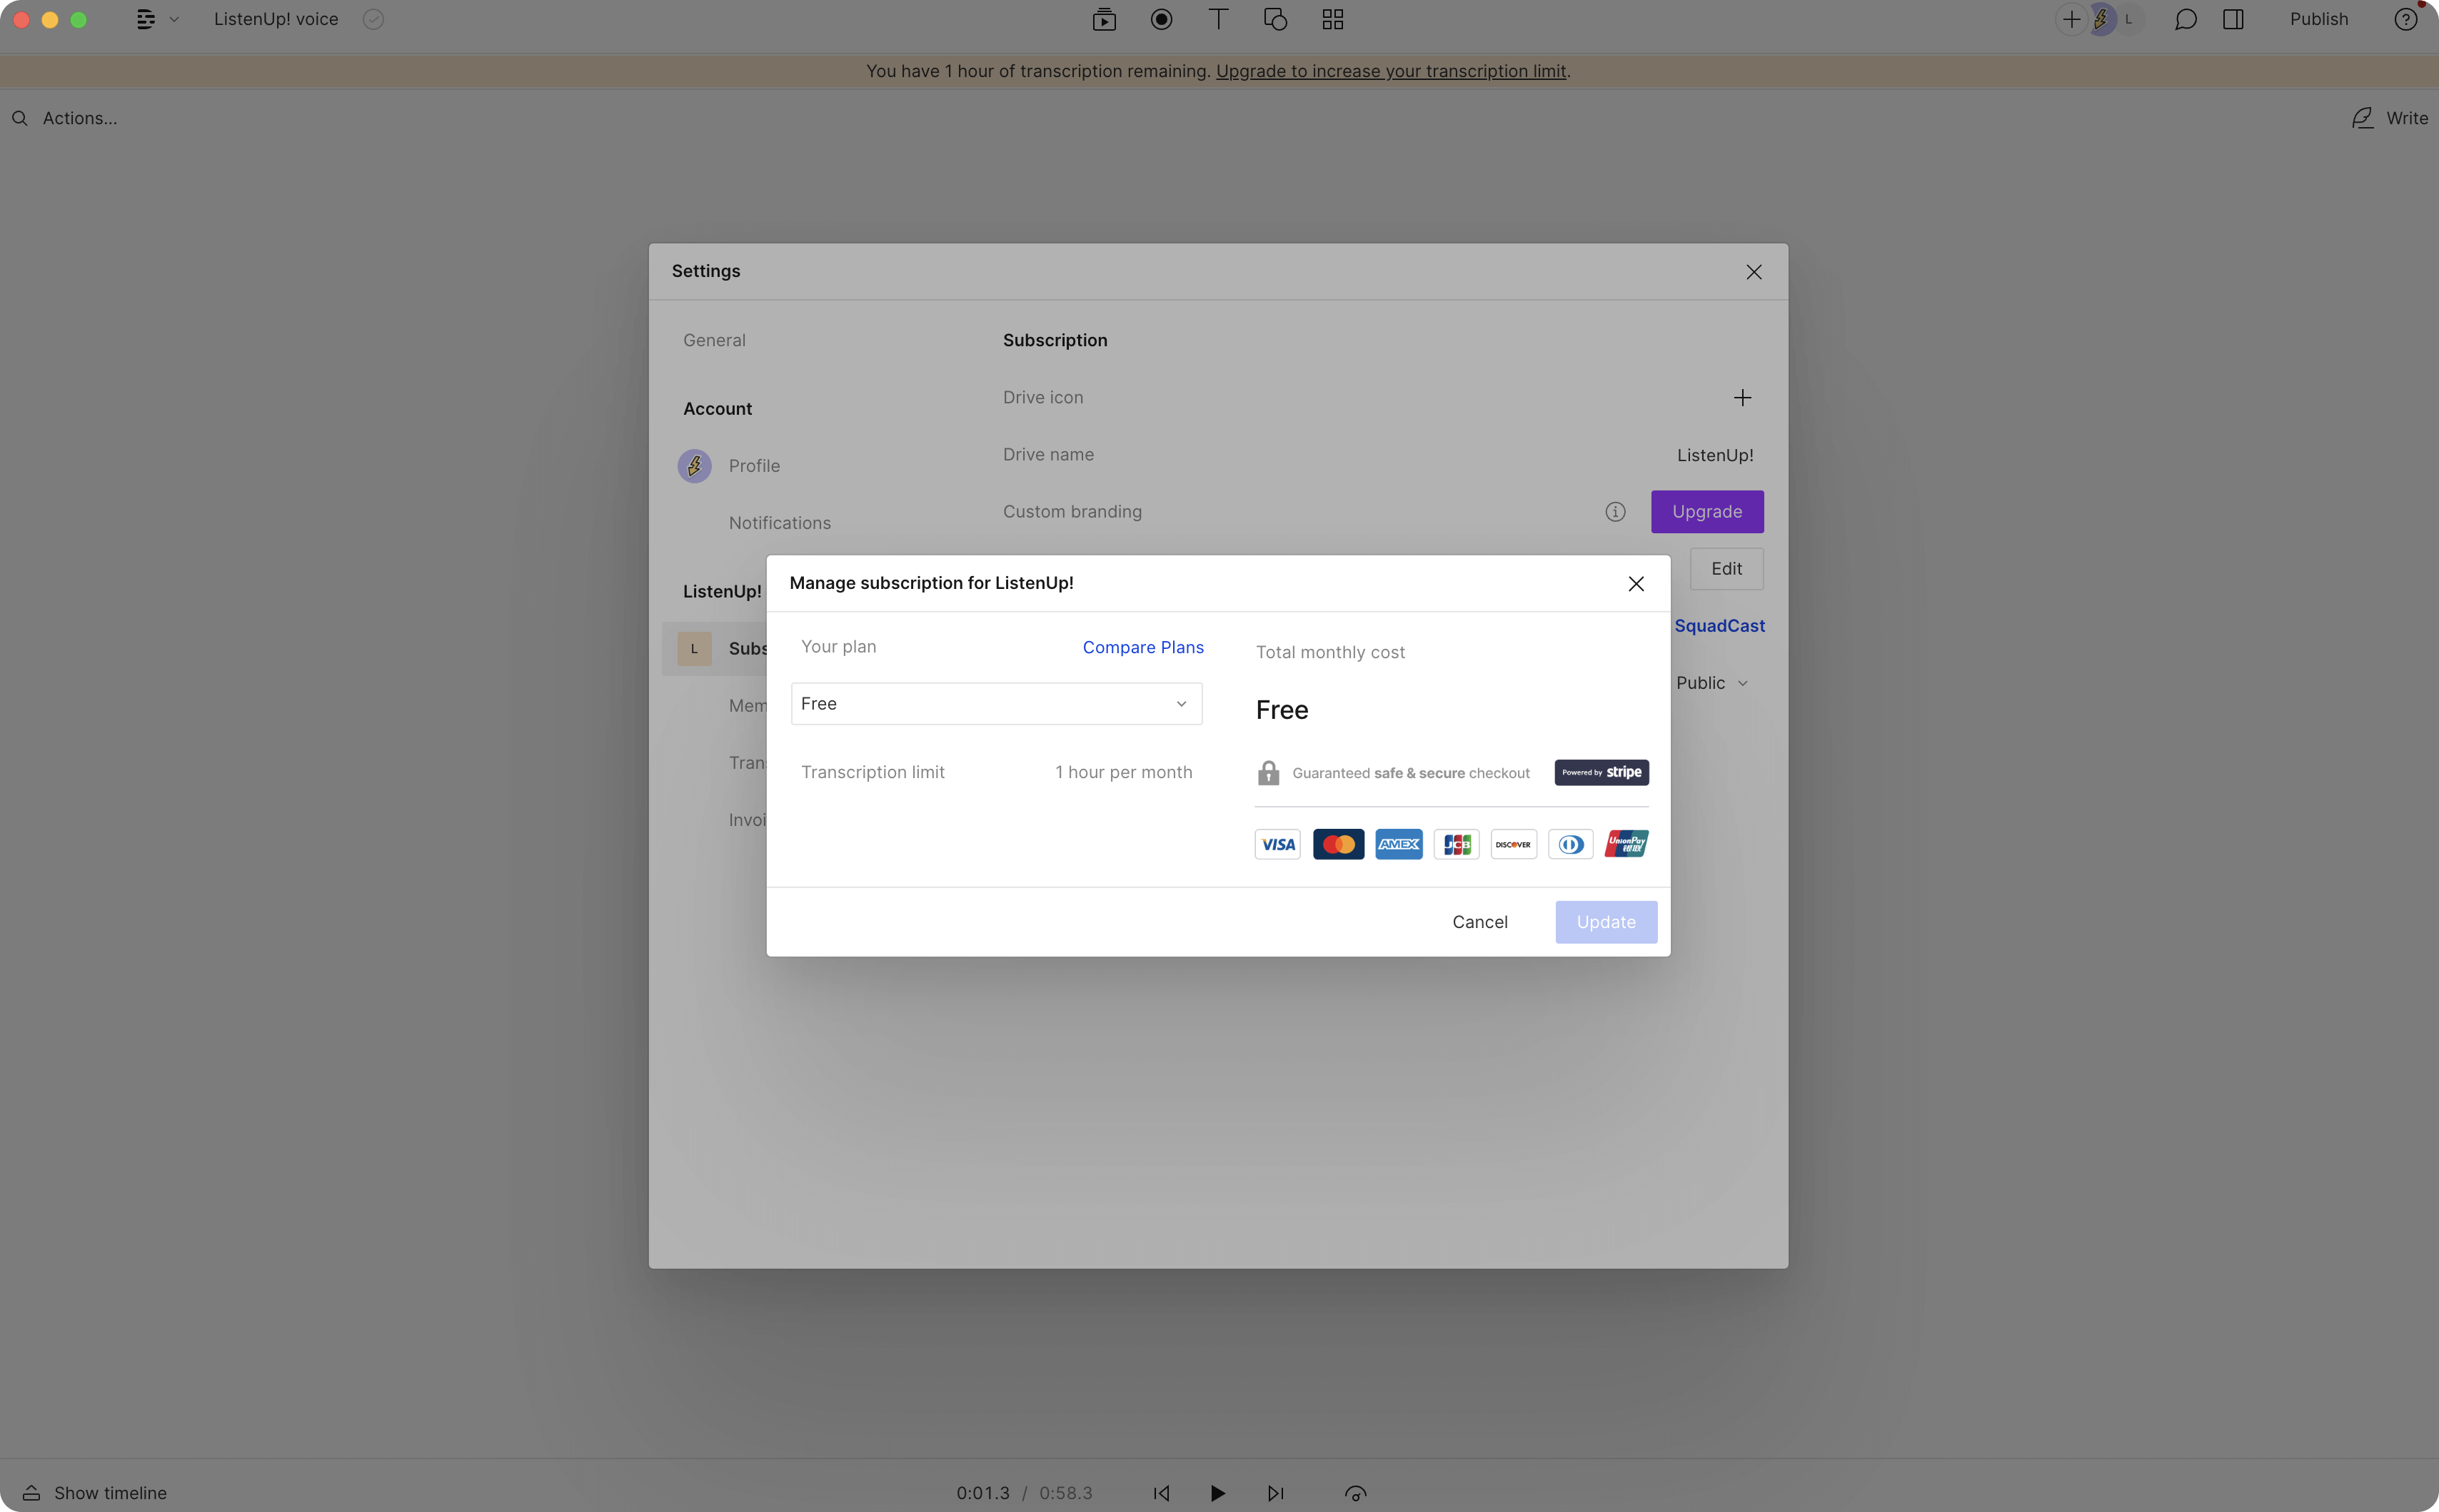Skip to next with forward control
This screenshot has width=2439, height=1512.
pyautogui.click(x=1275, y=1493)
